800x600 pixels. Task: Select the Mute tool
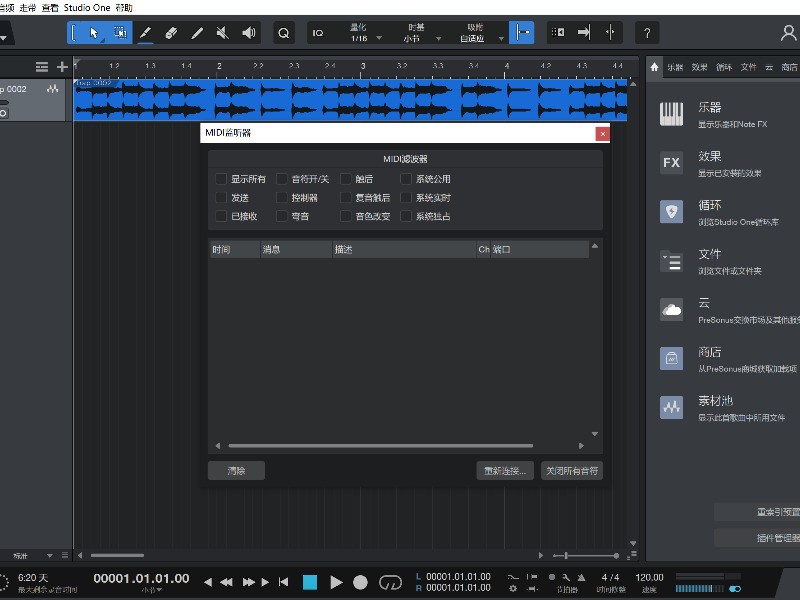pyautogui.click(x=222, y=32)
